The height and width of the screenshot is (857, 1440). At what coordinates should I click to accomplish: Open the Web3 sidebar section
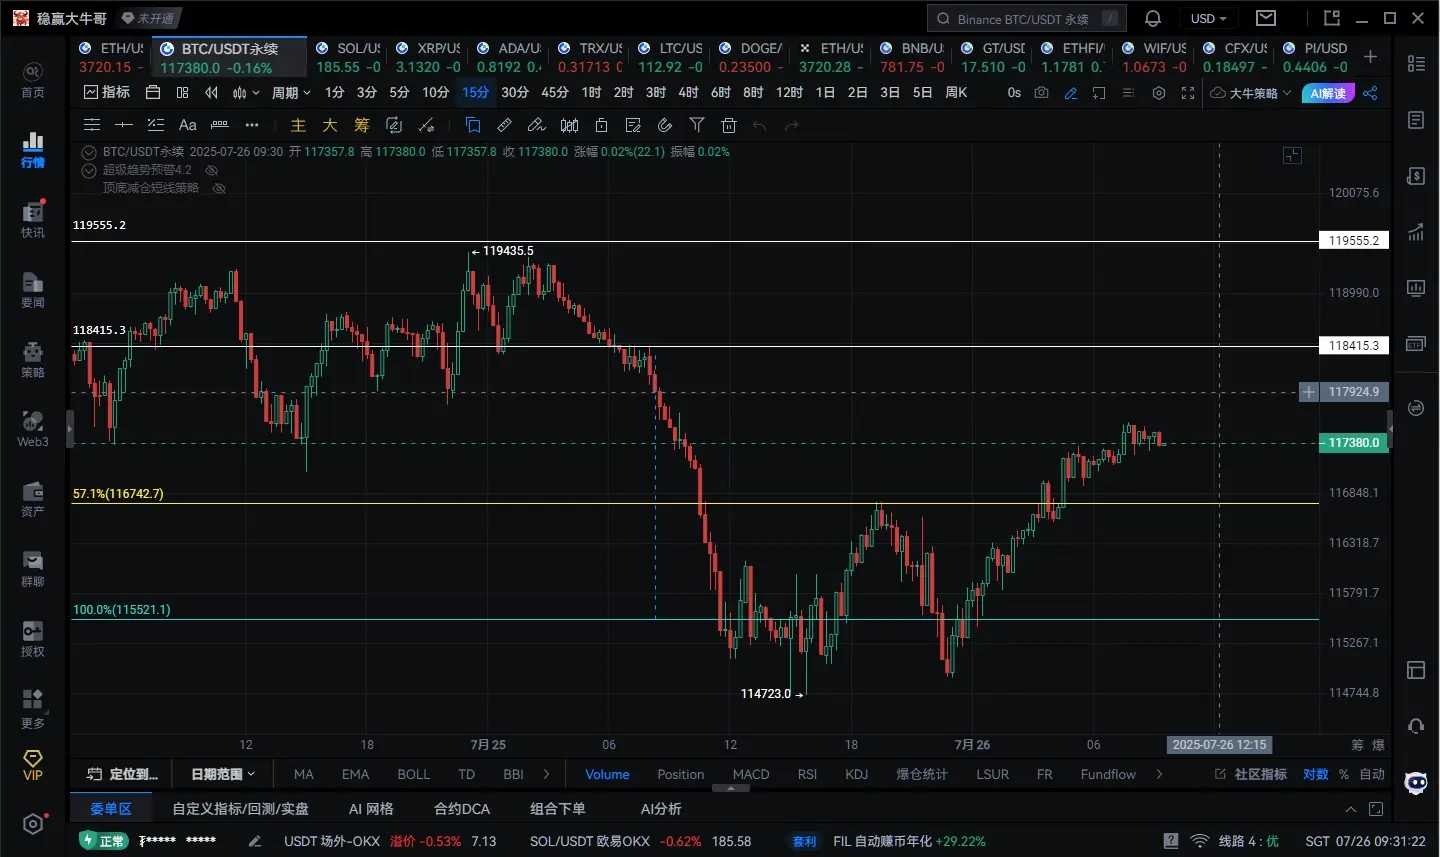click(x=33, y=430)
